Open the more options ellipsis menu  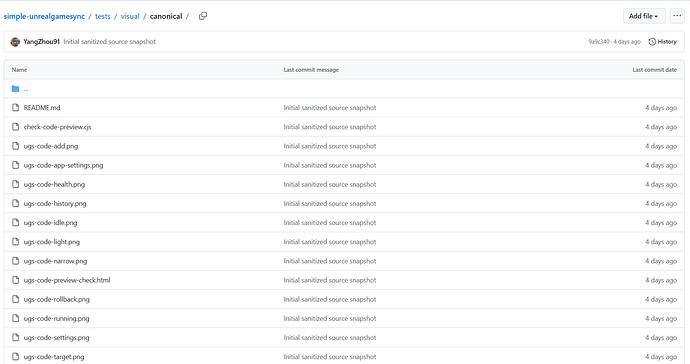click(677, 16)
